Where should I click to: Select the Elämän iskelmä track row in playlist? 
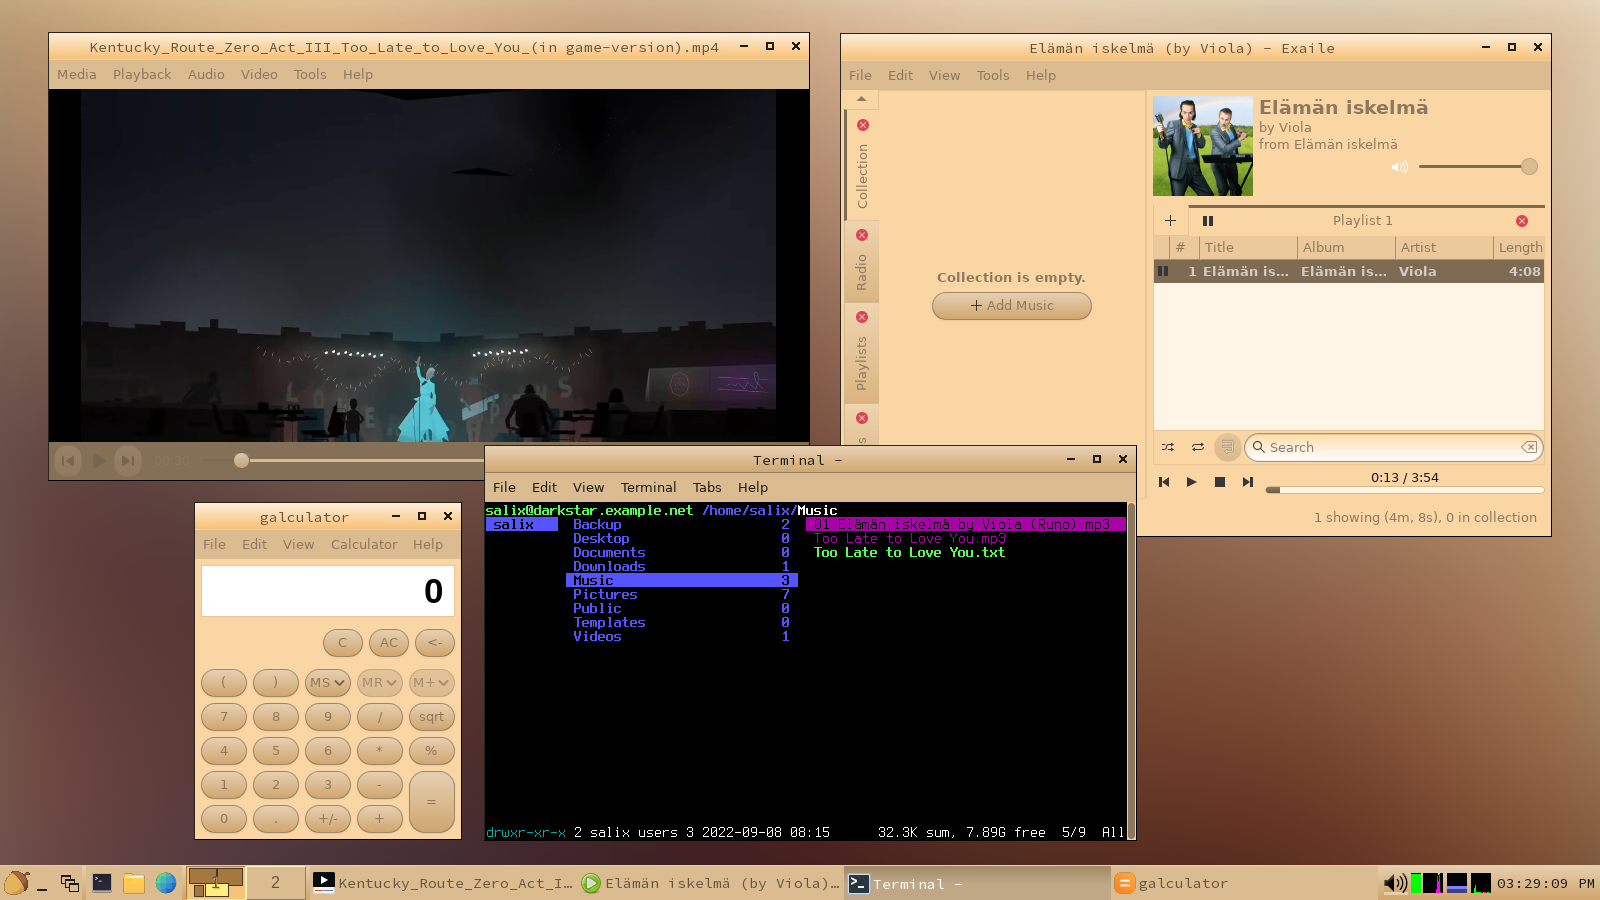[x=1349, y=271]
